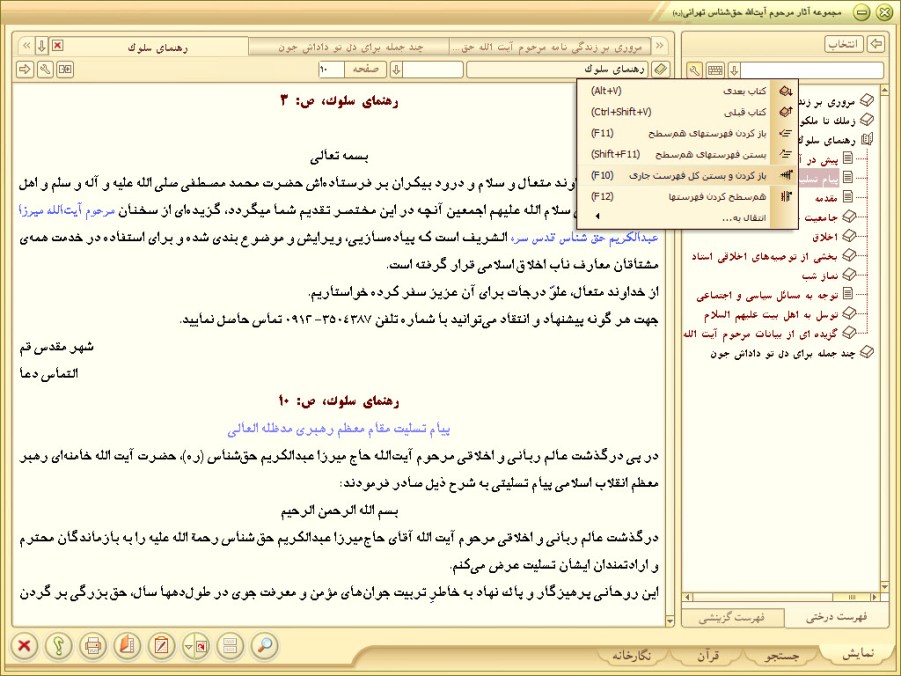The width and height of the screenshot is (901, 676).
Task: Click the page number field showing ۱۰
Action: [x=331, y=70]
